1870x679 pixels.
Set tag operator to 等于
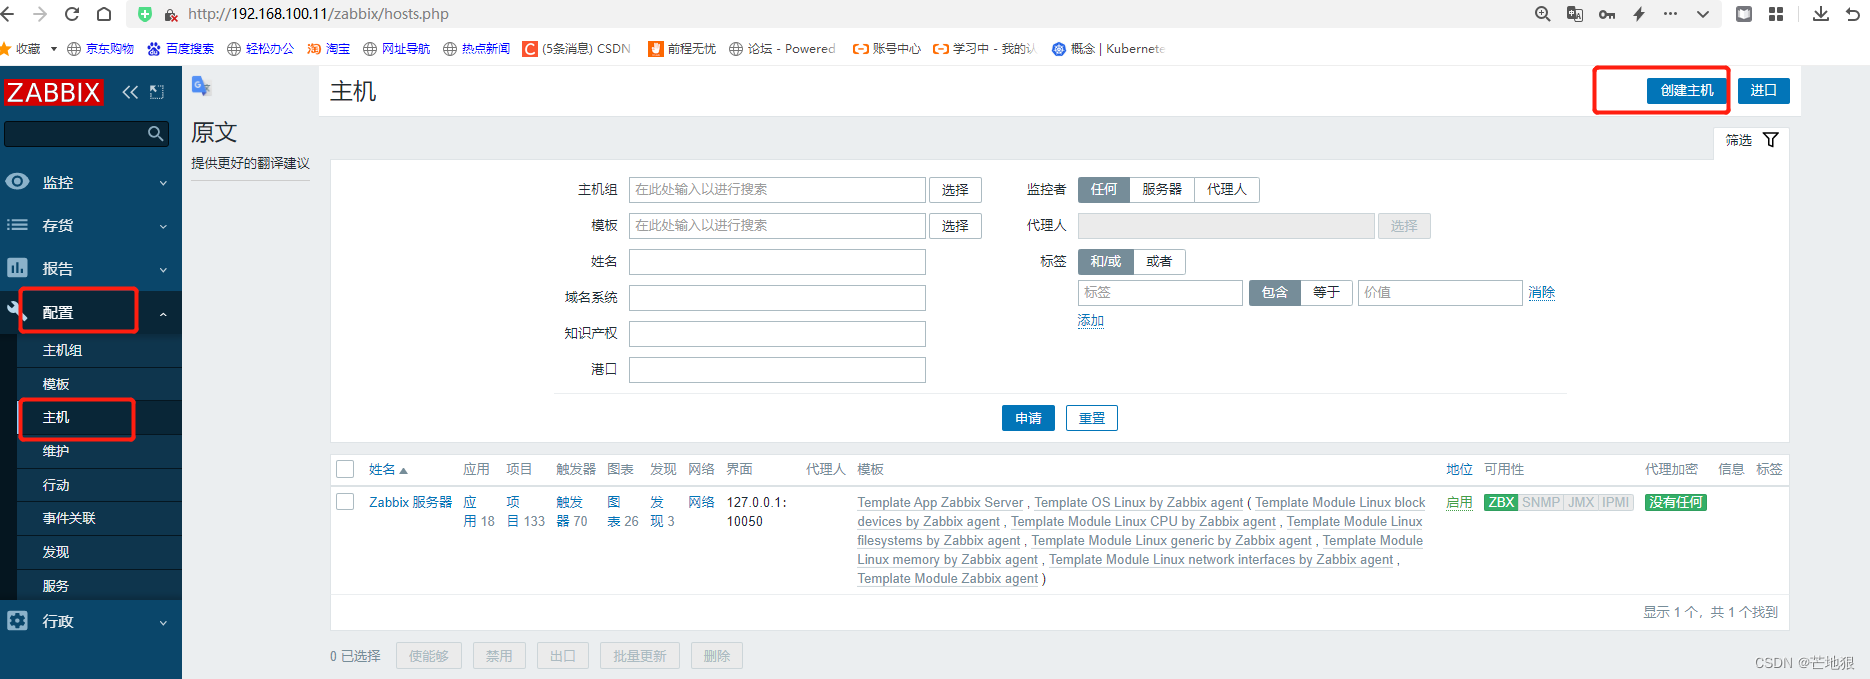click(1326, 292)
